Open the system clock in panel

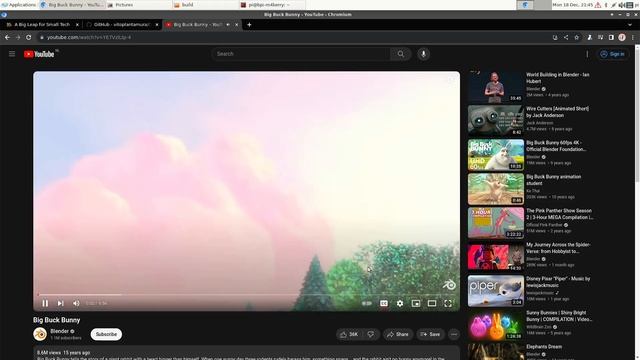point(573,5)
